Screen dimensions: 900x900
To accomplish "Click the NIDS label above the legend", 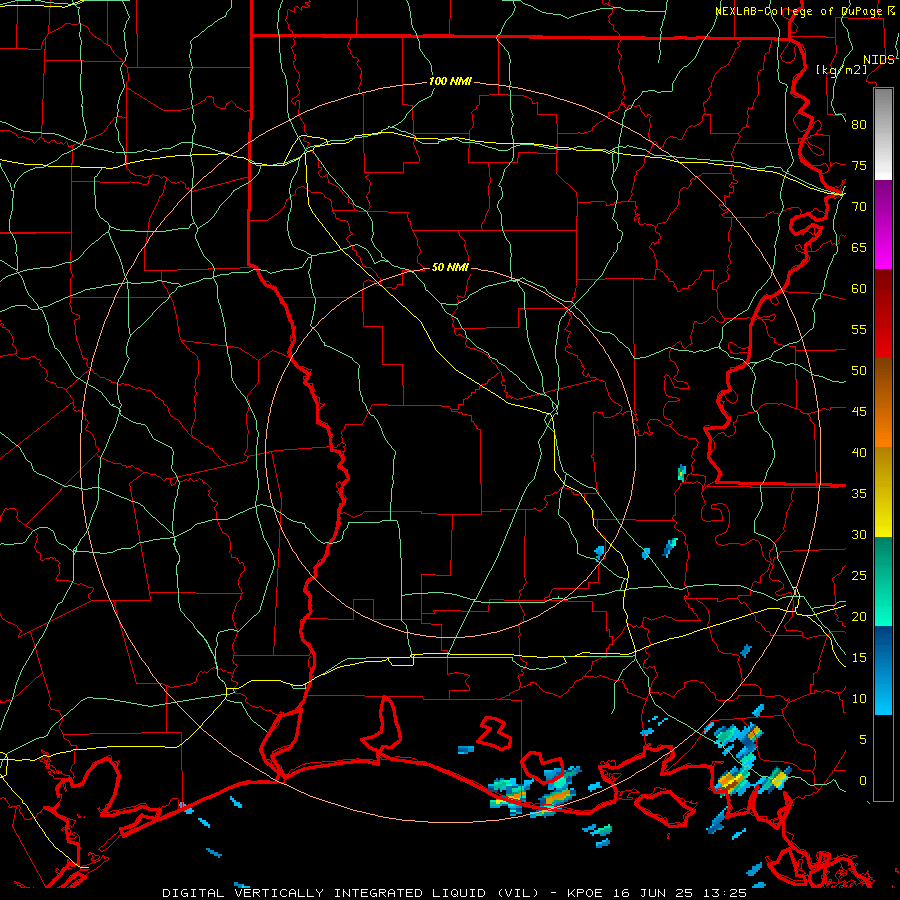I will pyautogui.click(x=878, y=60).
